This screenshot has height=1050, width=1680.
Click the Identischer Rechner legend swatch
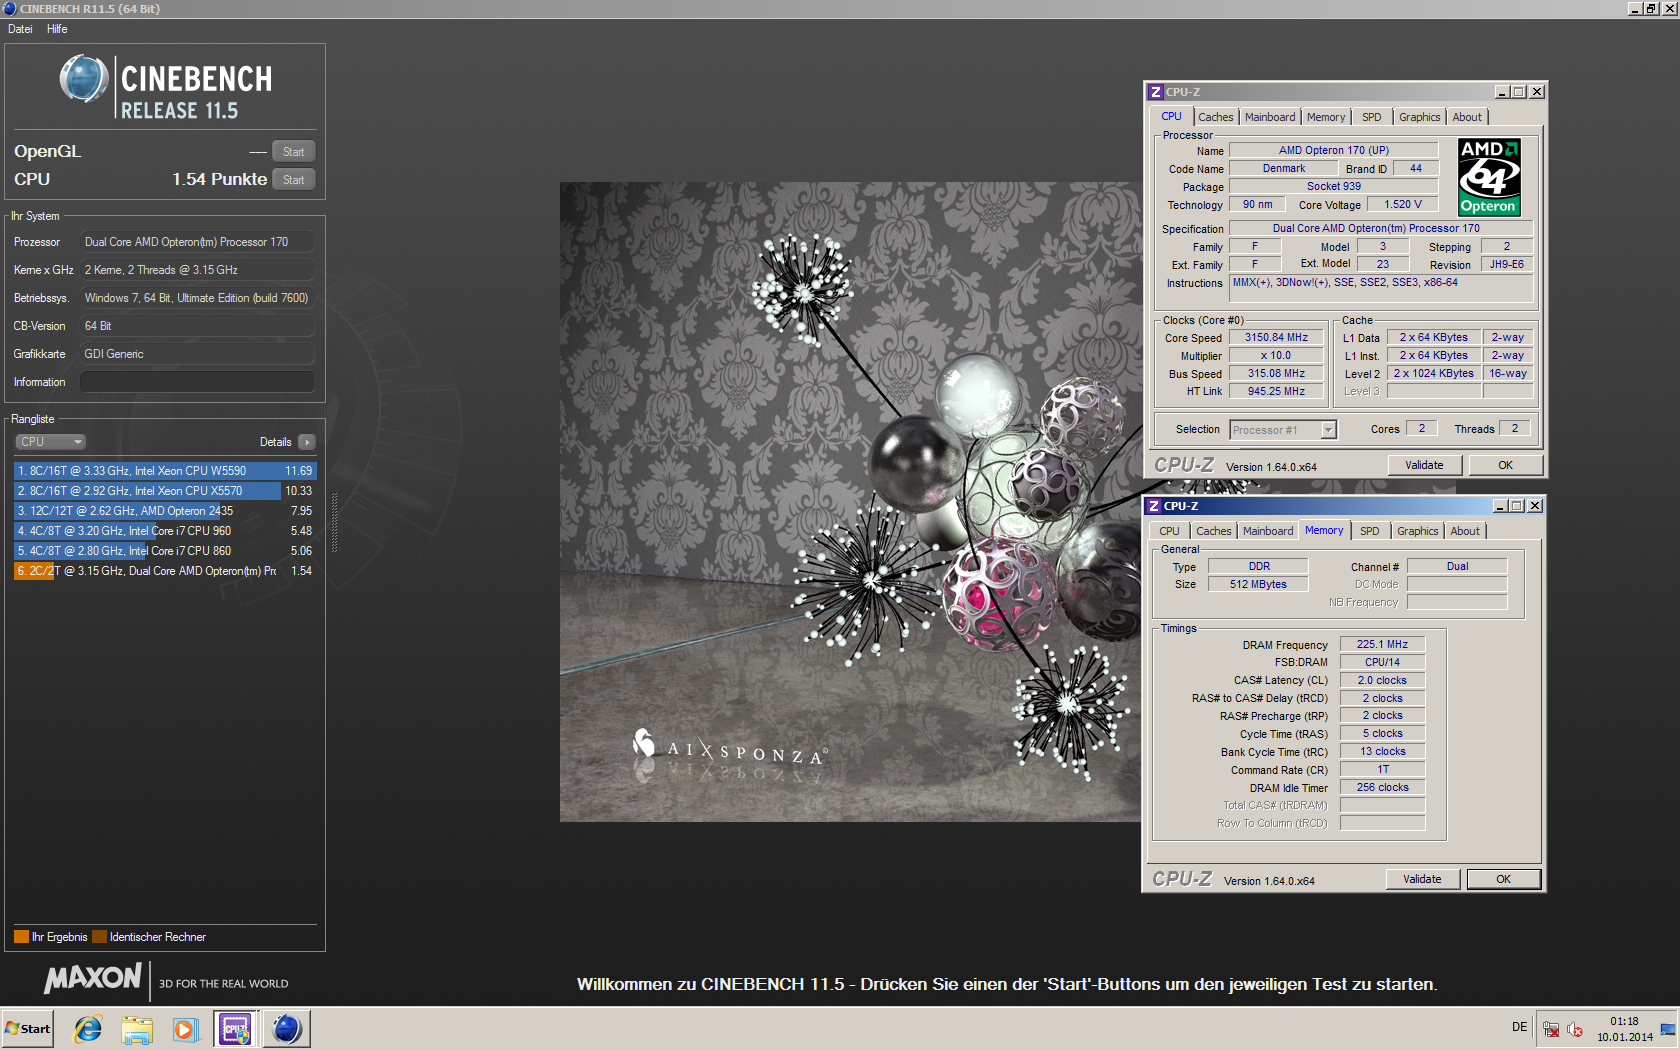coord(99,937)
